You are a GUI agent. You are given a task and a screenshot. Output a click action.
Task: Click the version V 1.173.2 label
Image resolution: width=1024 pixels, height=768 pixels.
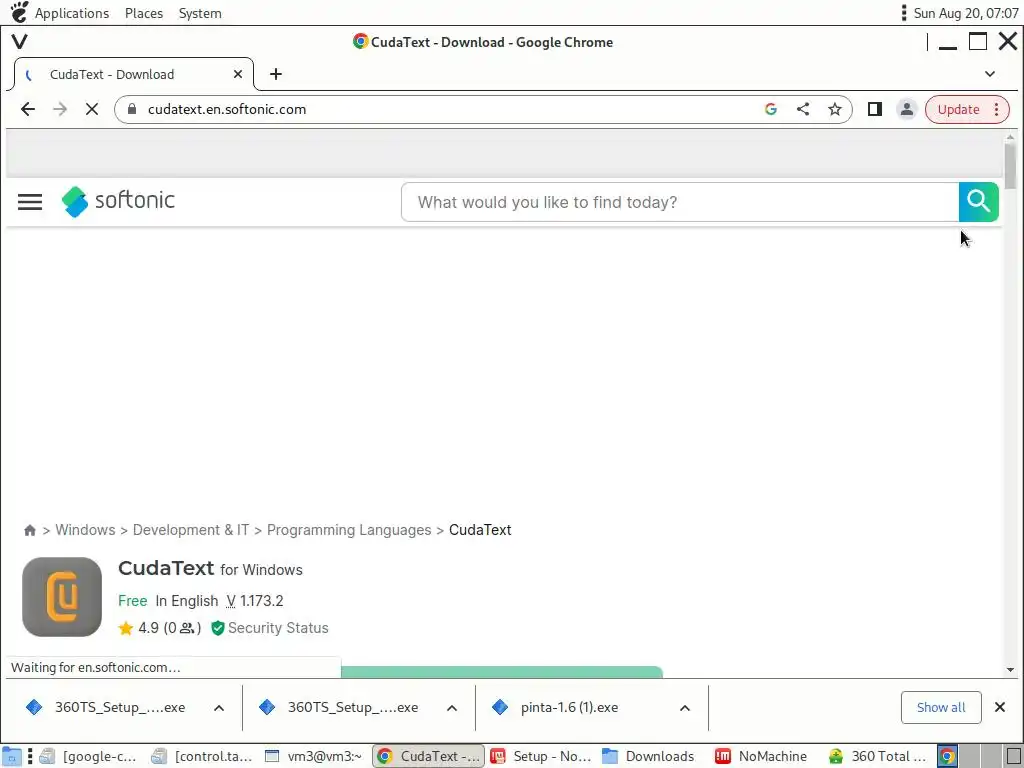(x=255, y=601)
